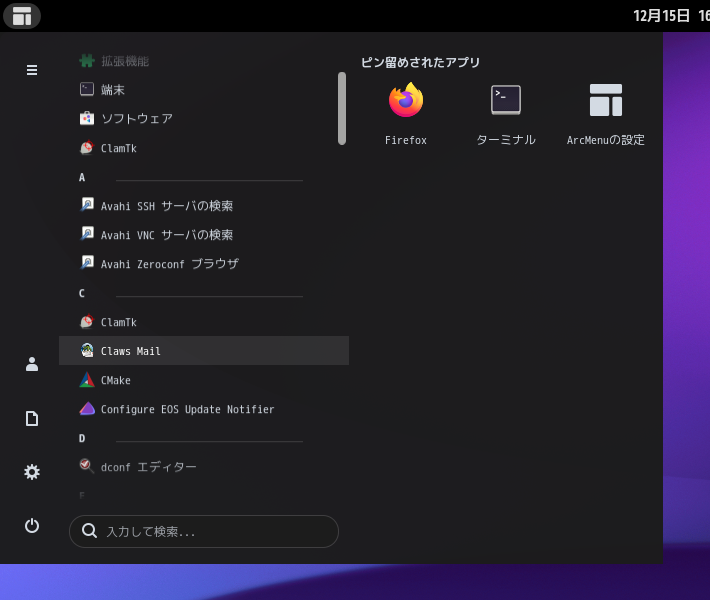Open 端末 from the app list
The width and height of the screenshot is (710, 600).
click(204, 90)
